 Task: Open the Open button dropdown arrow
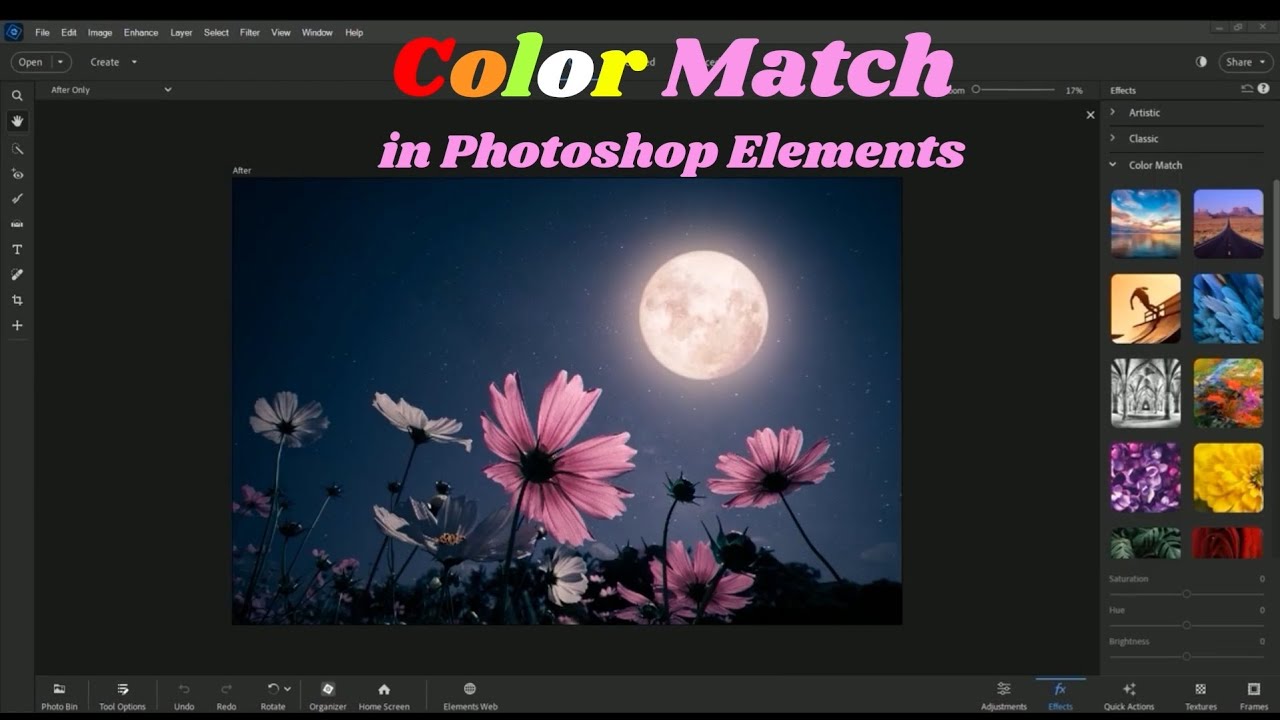[61, 62]
